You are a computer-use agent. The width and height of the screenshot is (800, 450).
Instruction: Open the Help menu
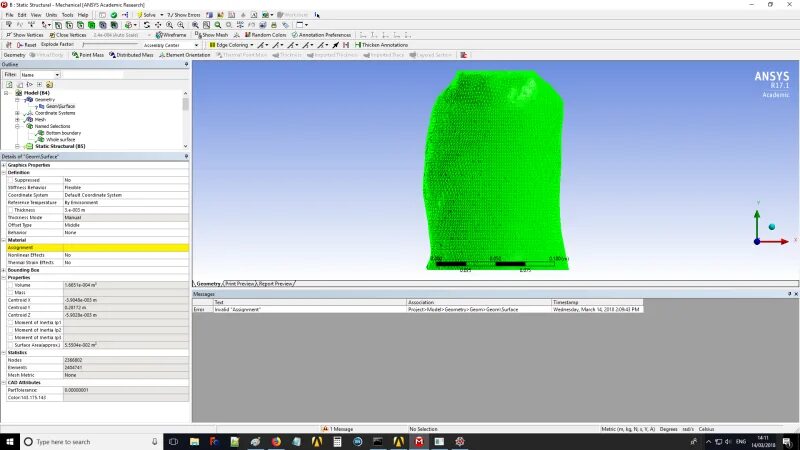(x=83, y=15)
